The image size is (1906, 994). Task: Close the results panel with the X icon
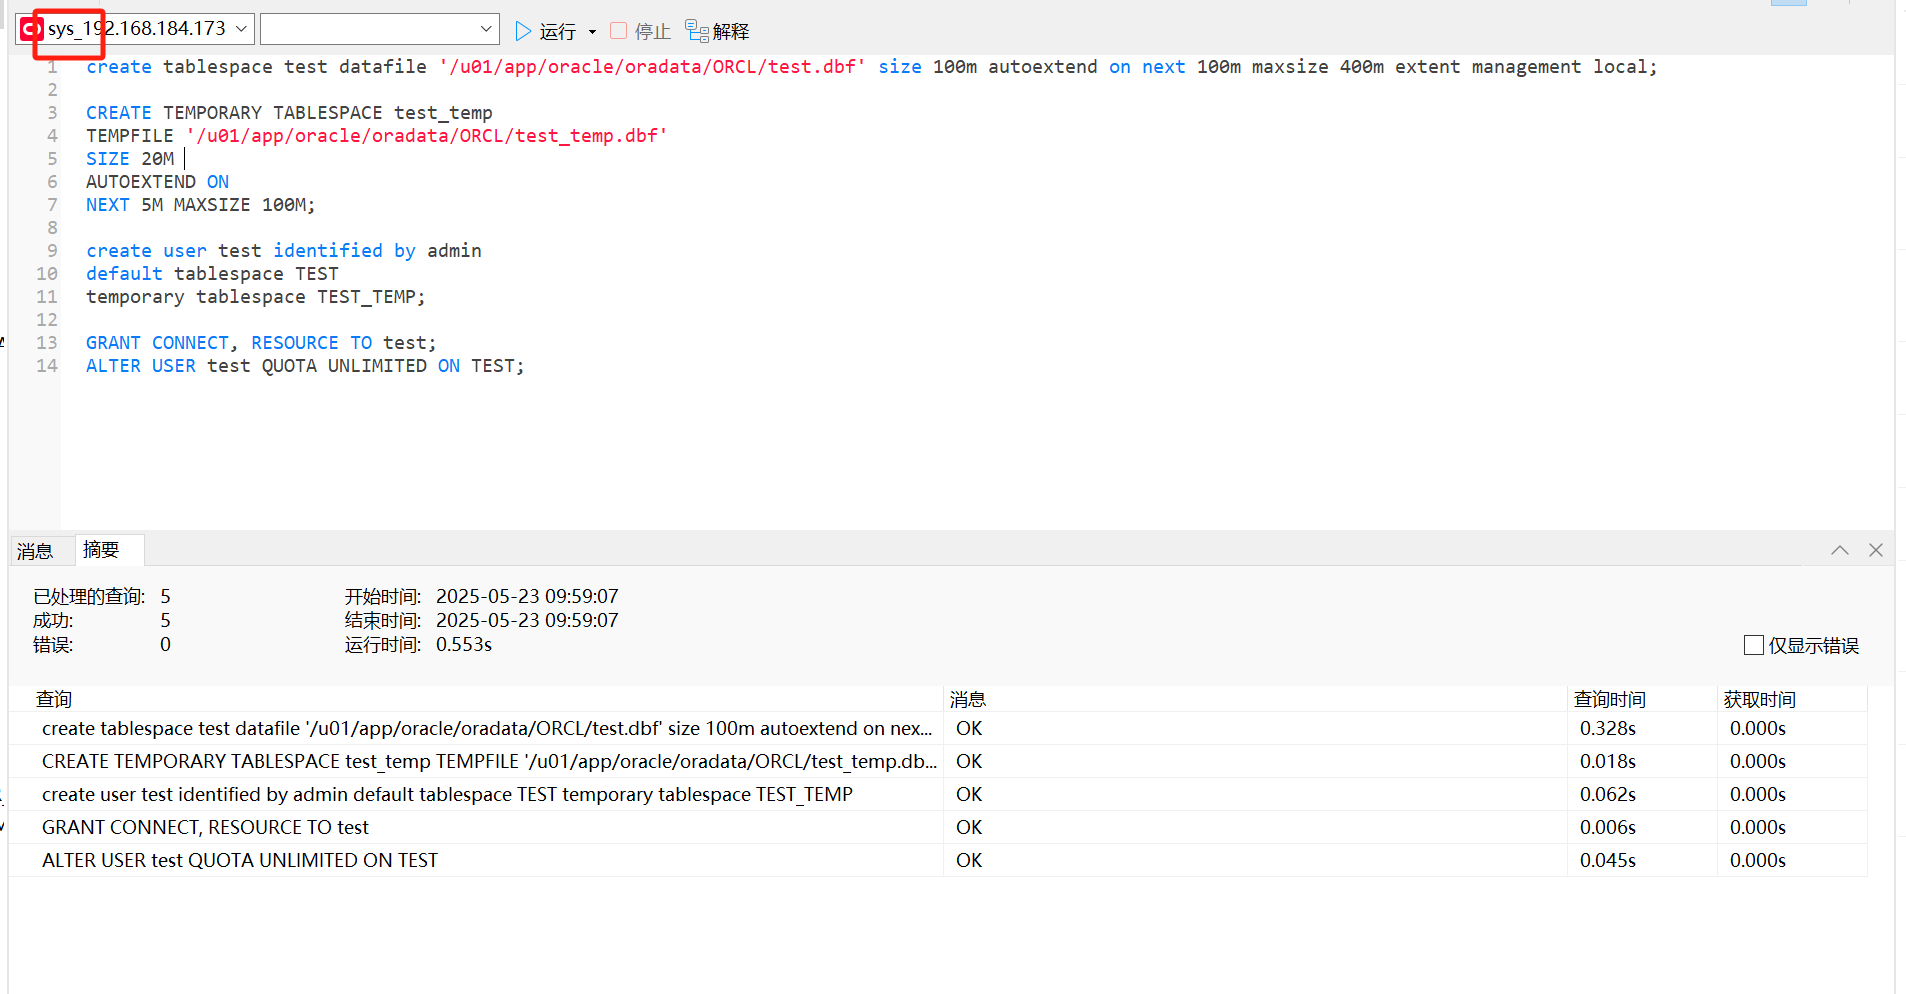(x=1875, y=550)
